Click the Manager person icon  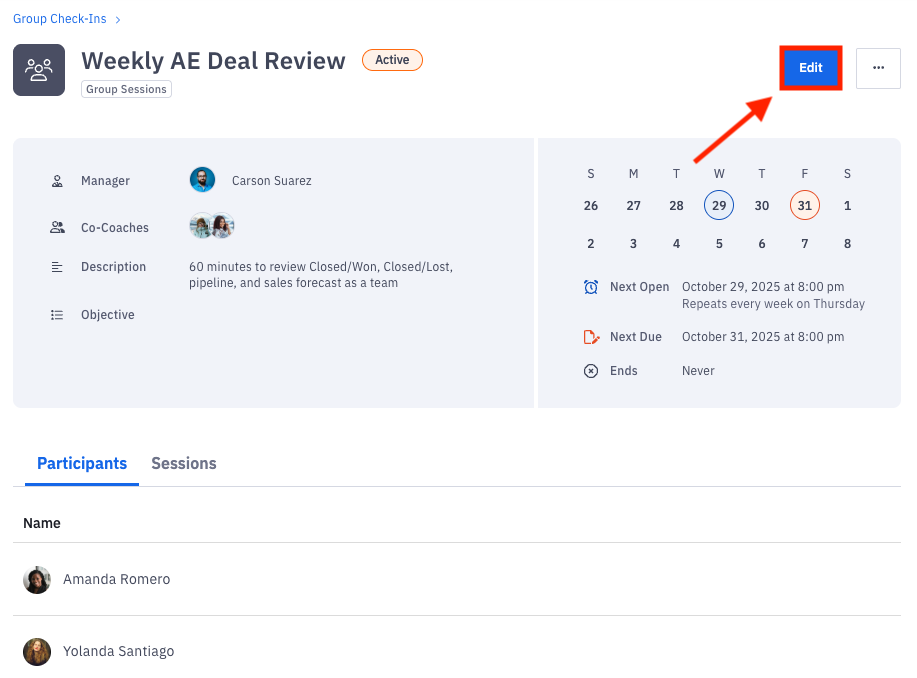(57, 181)
